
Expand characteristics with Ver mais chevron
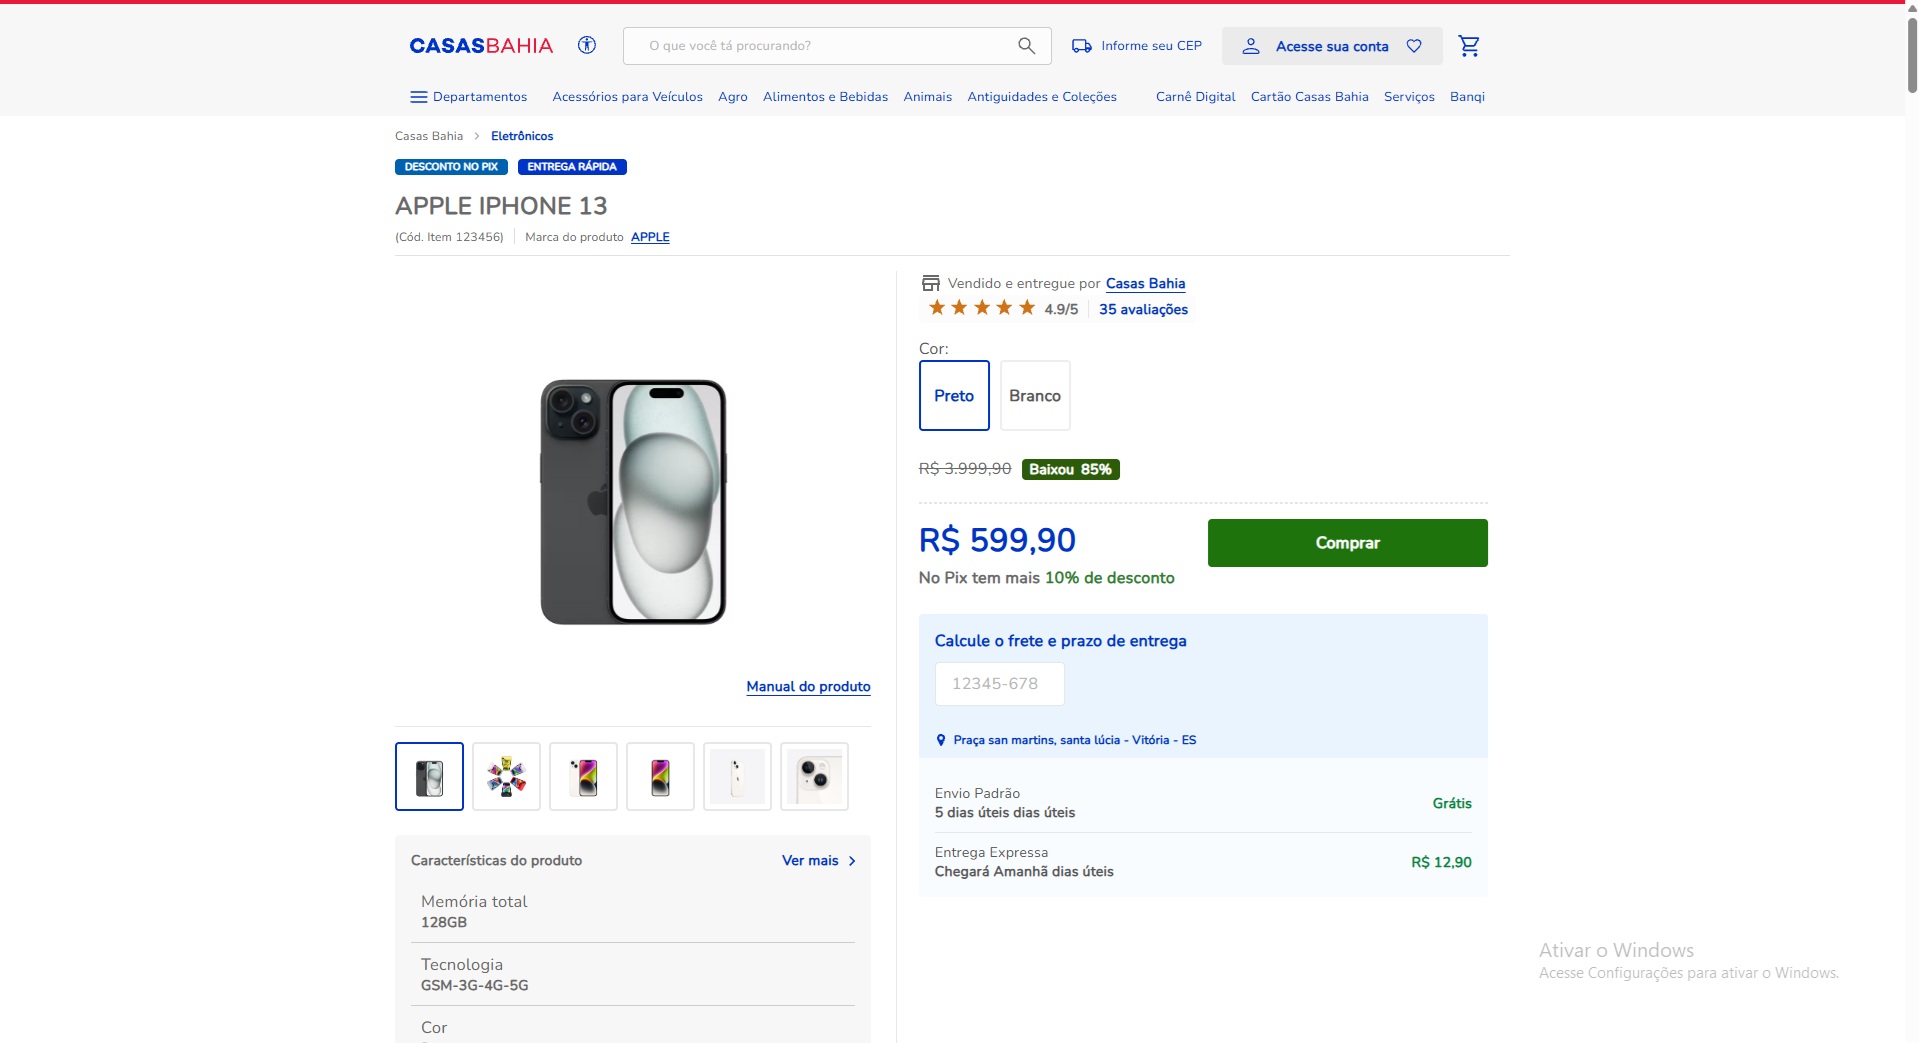tap(852, 861)
